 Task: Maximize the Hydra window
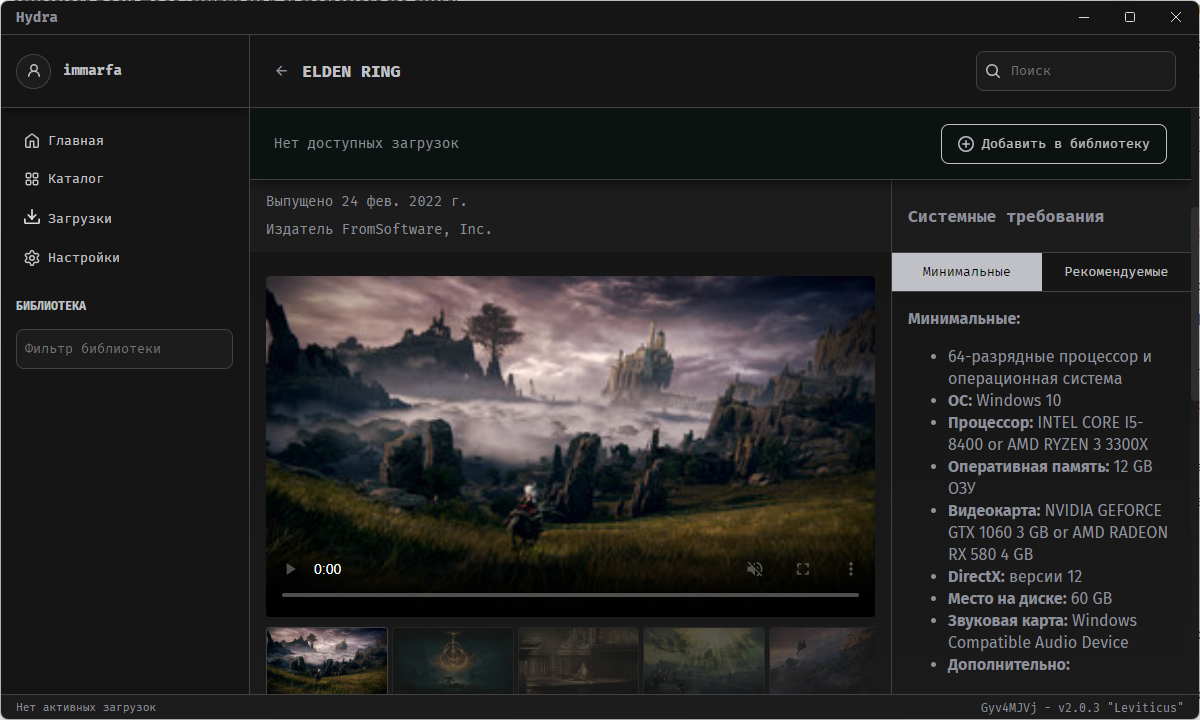point(1130,17)
